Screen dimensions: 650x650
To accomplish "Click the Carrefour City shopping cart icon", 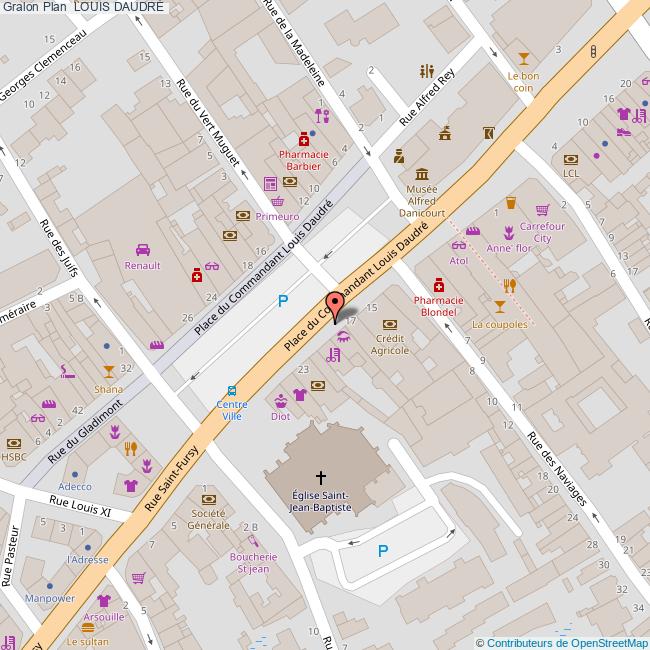I will tap(542, 210).
